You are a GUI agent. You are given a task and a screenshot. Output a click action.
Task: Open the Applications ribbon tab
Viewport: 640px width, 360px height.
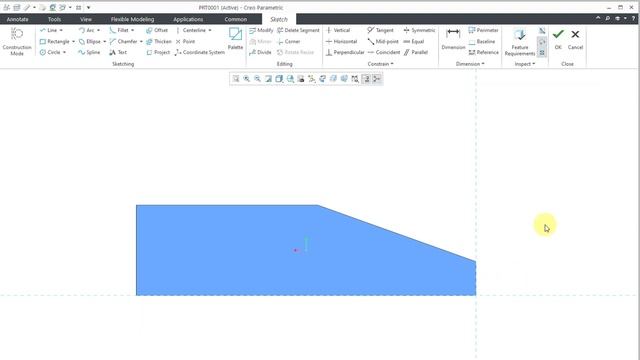pyautogui.click(x=188, y=19)
